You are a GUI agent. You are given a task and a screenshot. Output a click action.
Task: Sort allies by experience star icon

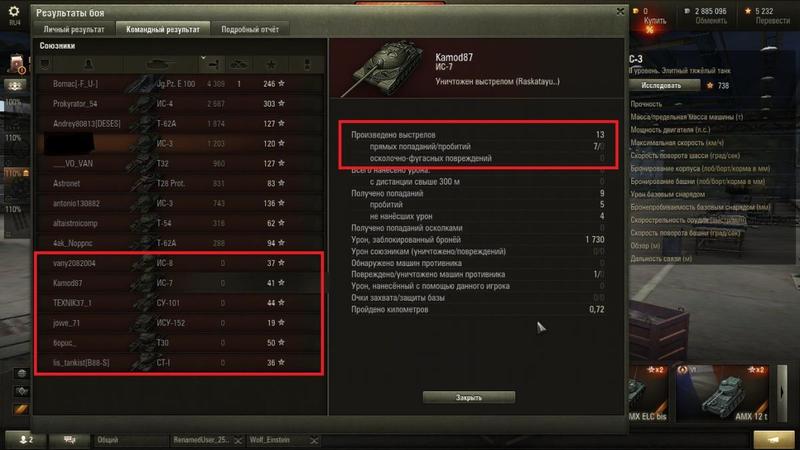coord(271,64)
